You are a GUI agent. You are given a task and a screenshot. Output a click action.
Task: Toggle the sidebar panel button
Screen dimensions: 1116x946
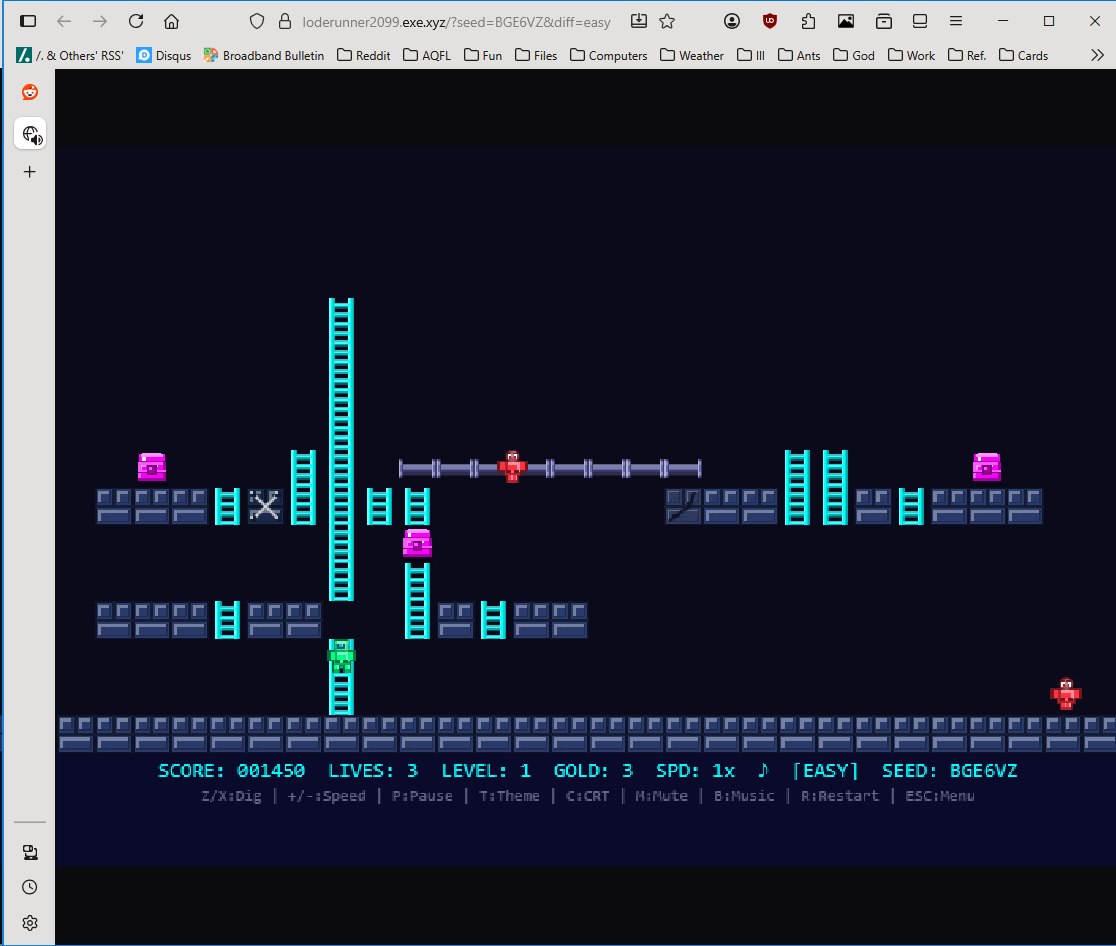coord(28,21)
